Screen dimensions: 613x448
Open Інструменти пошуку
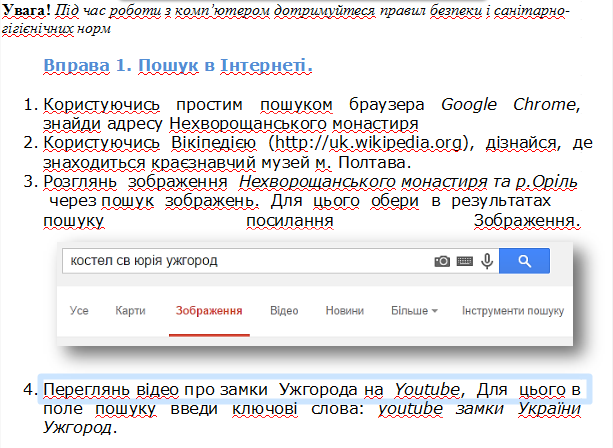pos(513,311)
